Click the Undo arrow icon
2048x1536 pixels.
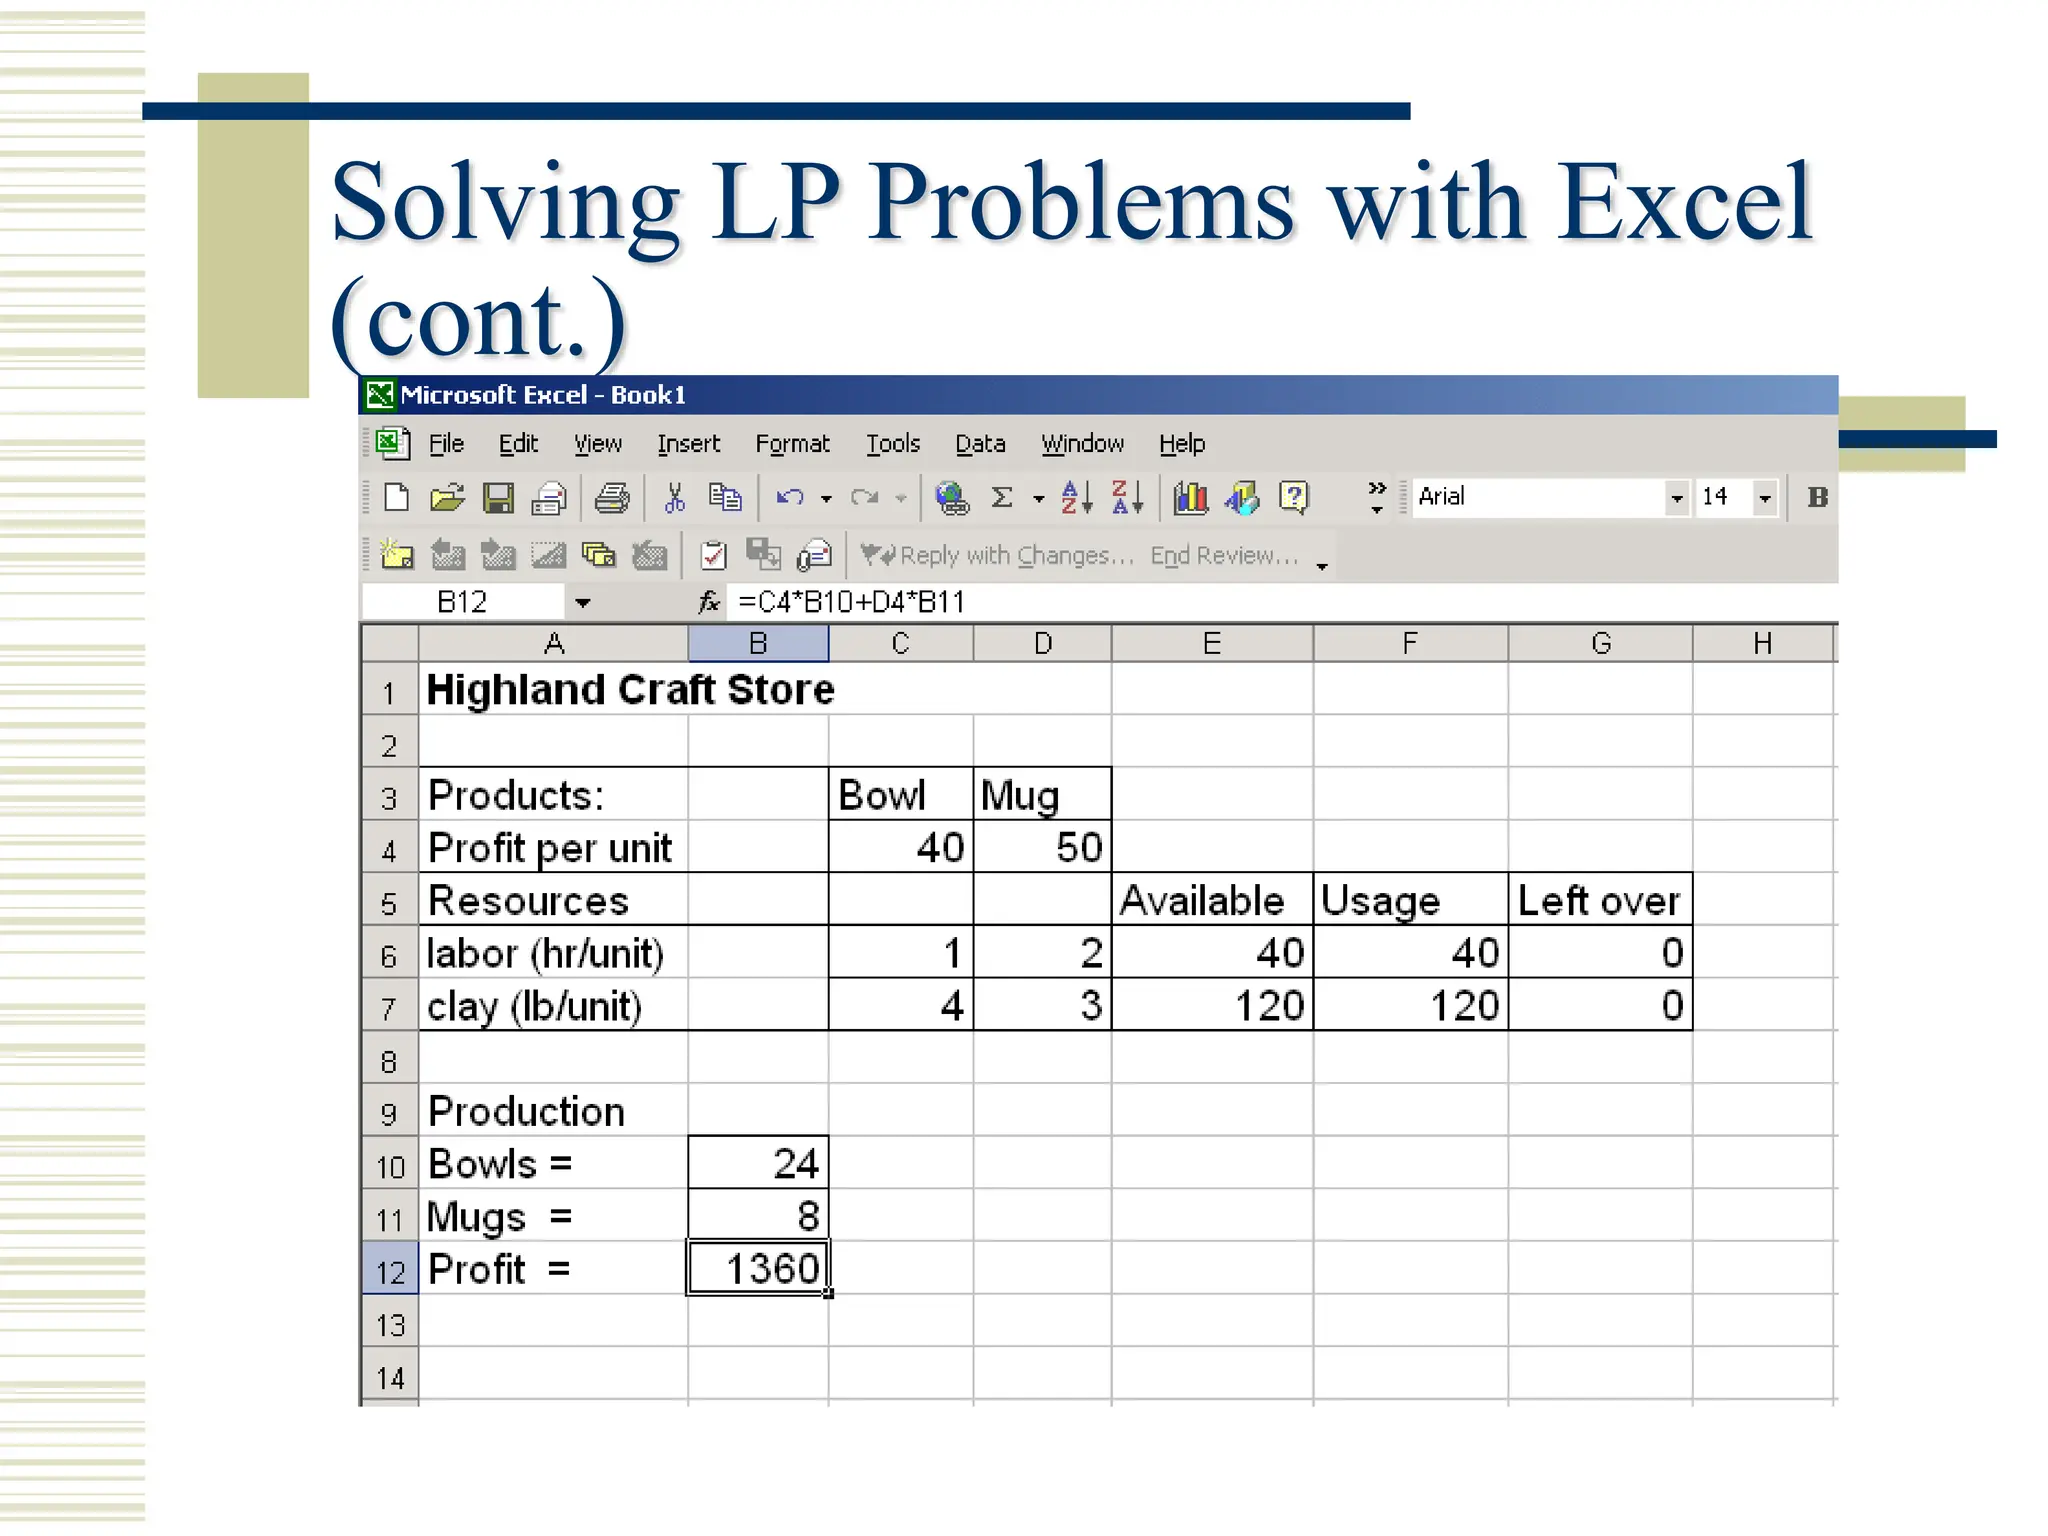[x=790, y=497]
